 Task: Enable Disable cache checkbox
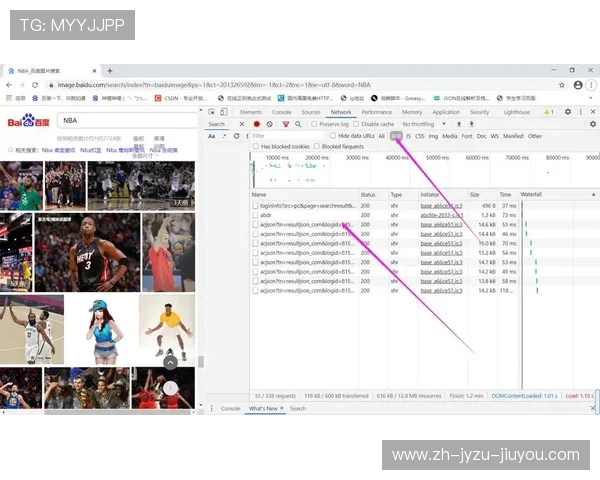click(x=356, y=124)
